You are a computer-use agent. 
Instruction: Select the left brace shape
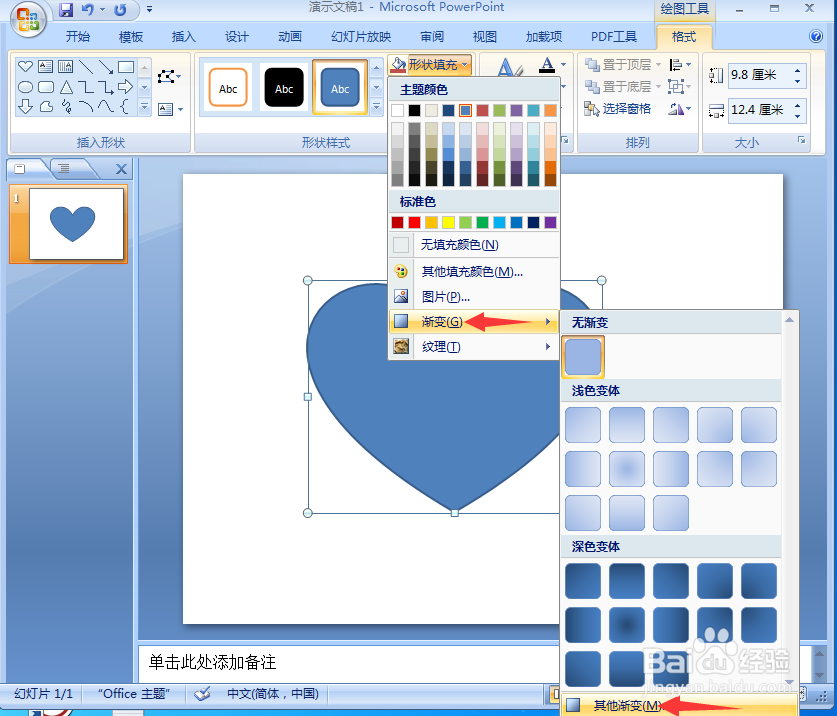click(x=124, y=107)
